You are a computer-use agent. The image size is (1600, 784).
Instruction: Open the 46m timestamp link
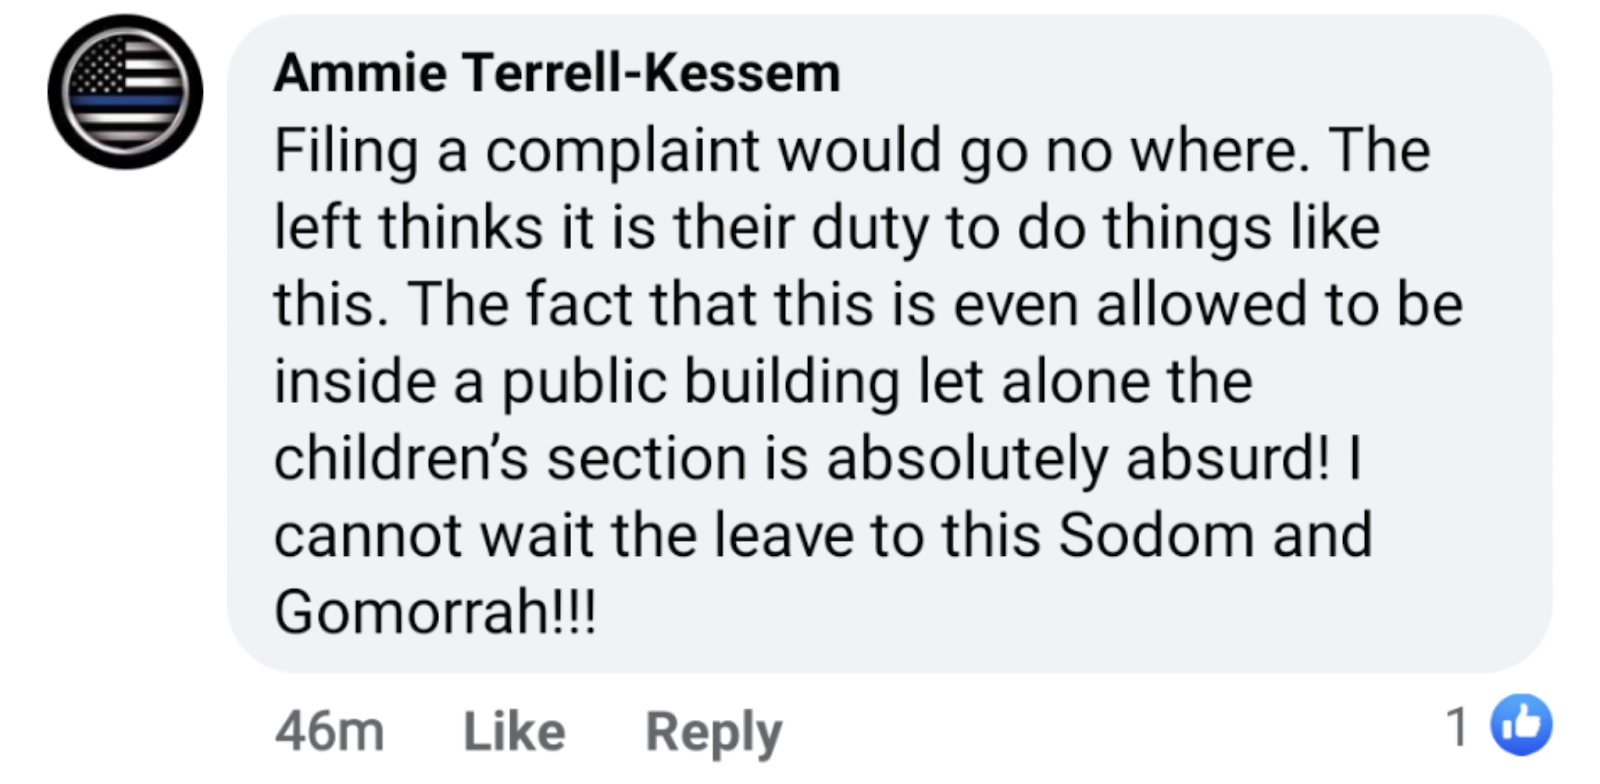[x=329, y=731]
